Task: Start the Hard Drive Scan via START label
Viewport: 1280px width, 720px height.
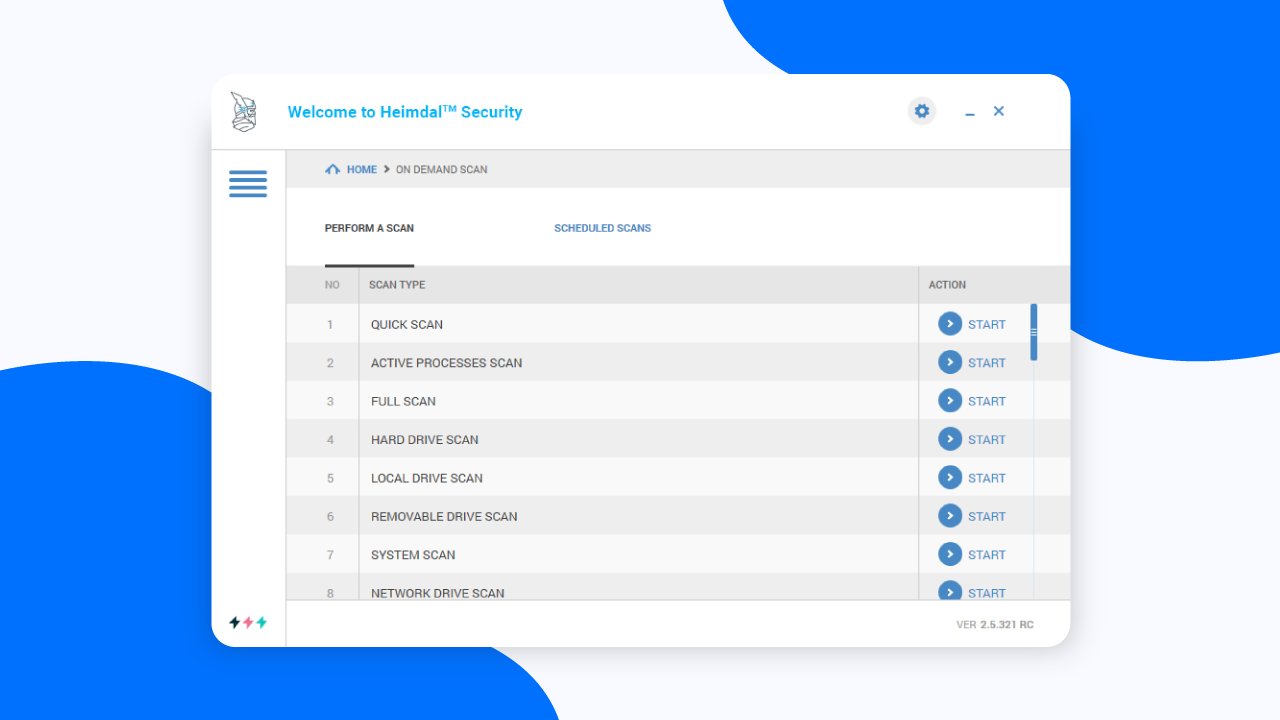Action: pos(987,440)
